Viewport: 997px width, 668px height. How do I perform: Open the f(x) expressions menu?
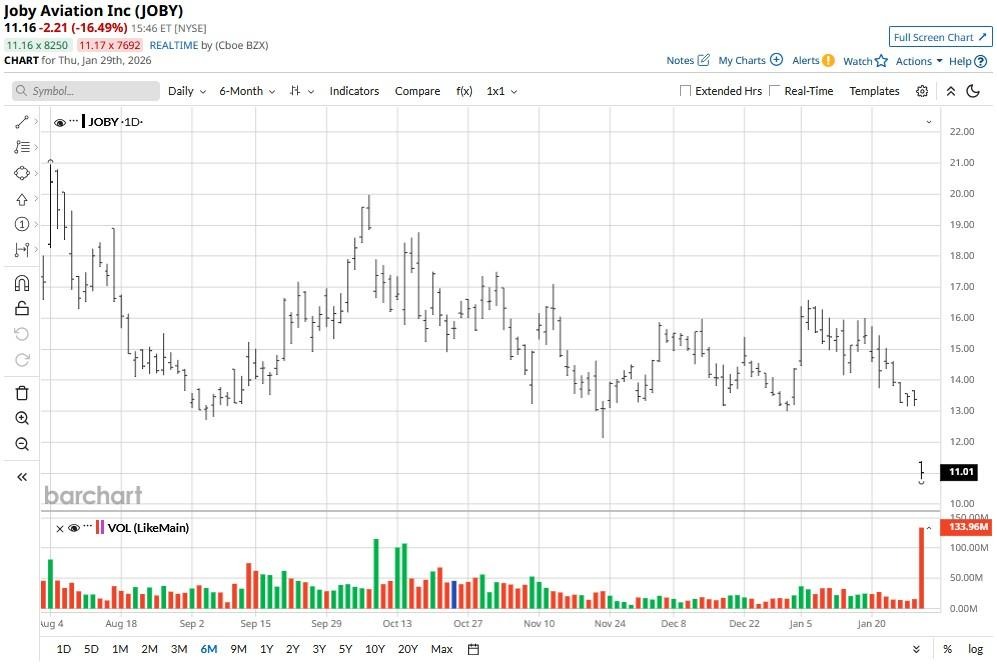click(x=464, y=91)
